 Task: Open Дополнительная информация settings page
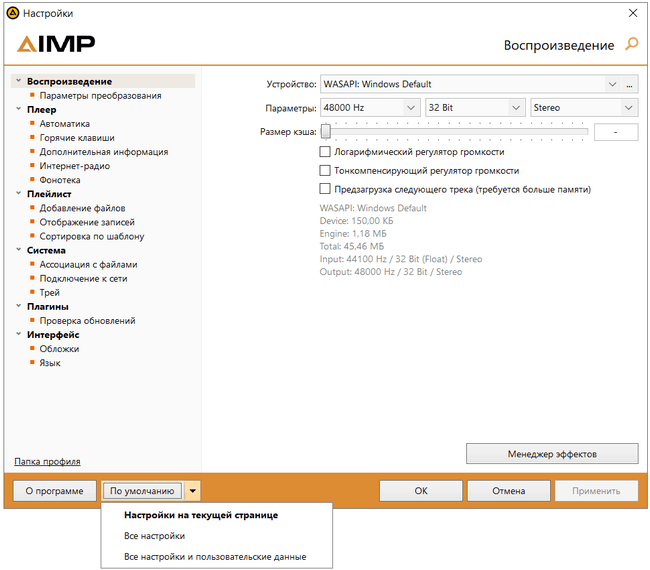104,152
